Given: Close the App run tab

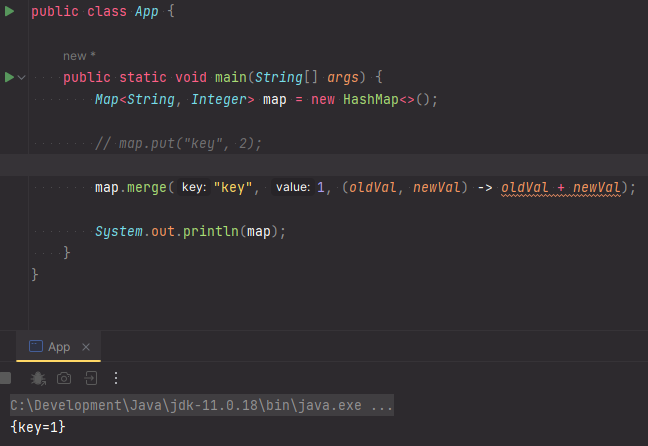Looking at the screenshot, I should (86, 347).
